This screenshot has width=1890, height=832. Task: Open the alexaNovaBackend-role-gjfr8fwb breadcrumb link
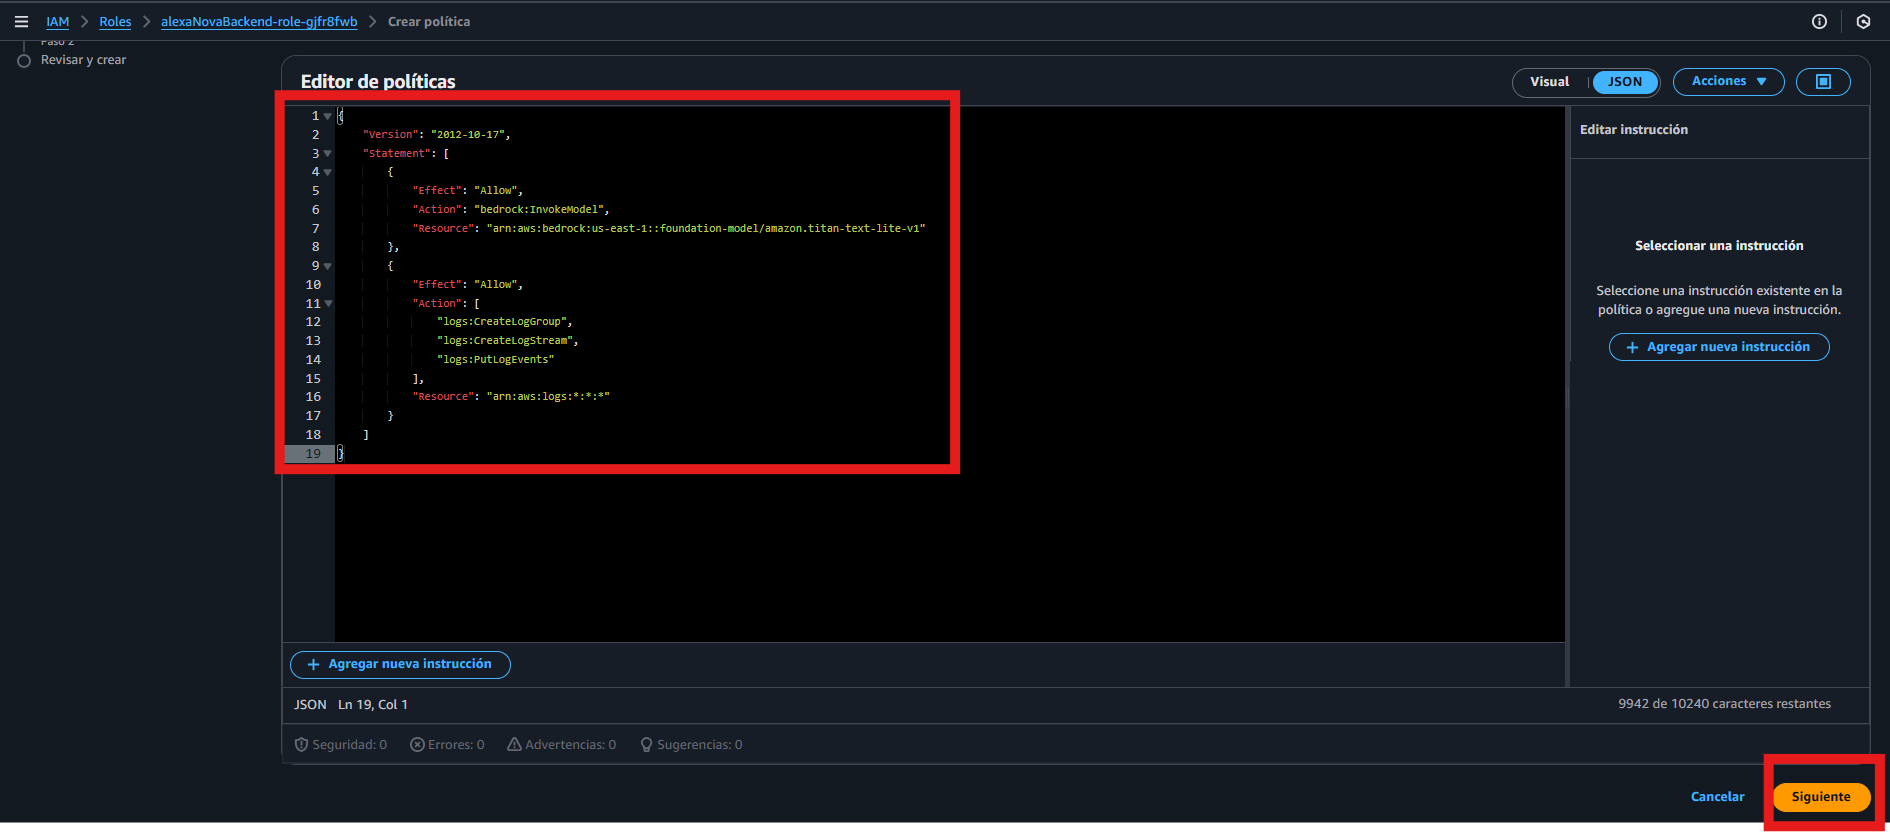(259, 22)
